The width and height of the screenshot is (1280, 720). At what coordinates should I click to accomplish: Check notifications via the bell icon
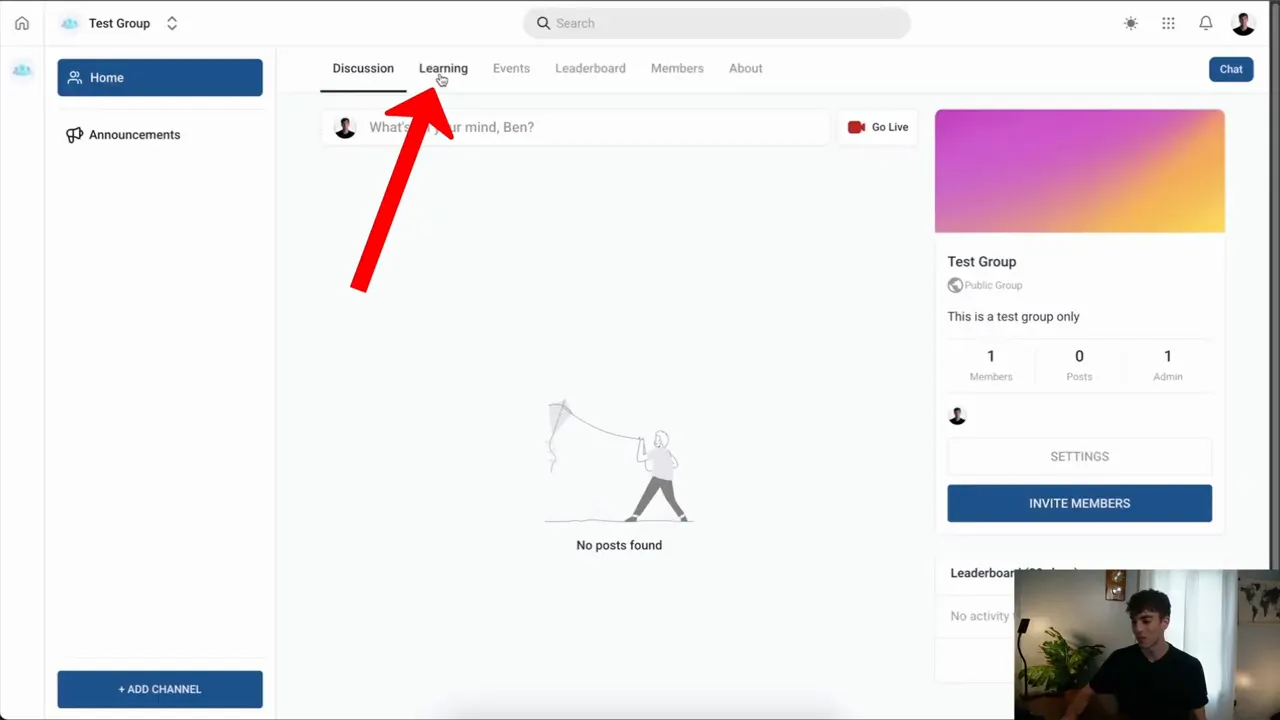(x=1205, y=23)
